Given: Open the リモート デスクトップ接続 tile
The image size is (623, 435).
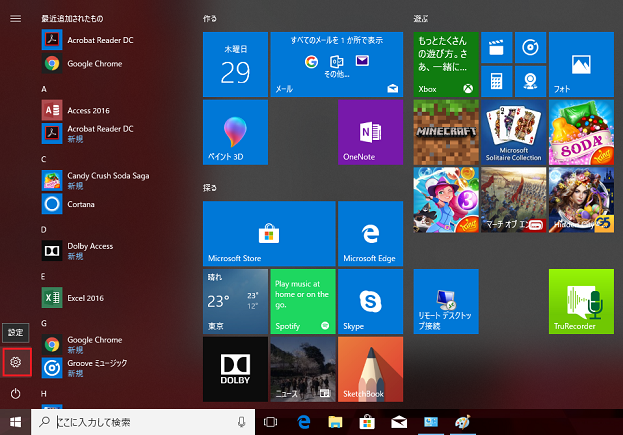Looking at the screenshot, I should [x=446, y=302].
